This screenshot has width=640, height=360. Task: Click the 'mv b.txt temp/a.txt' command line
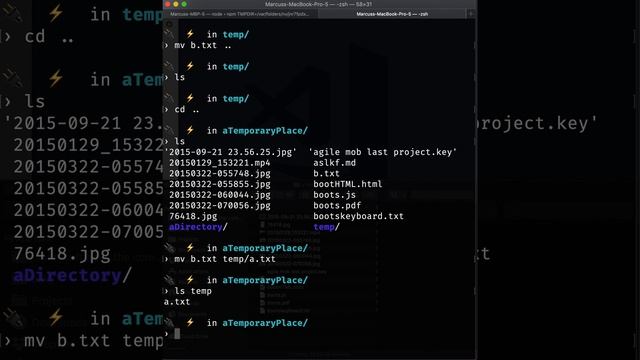225,259
